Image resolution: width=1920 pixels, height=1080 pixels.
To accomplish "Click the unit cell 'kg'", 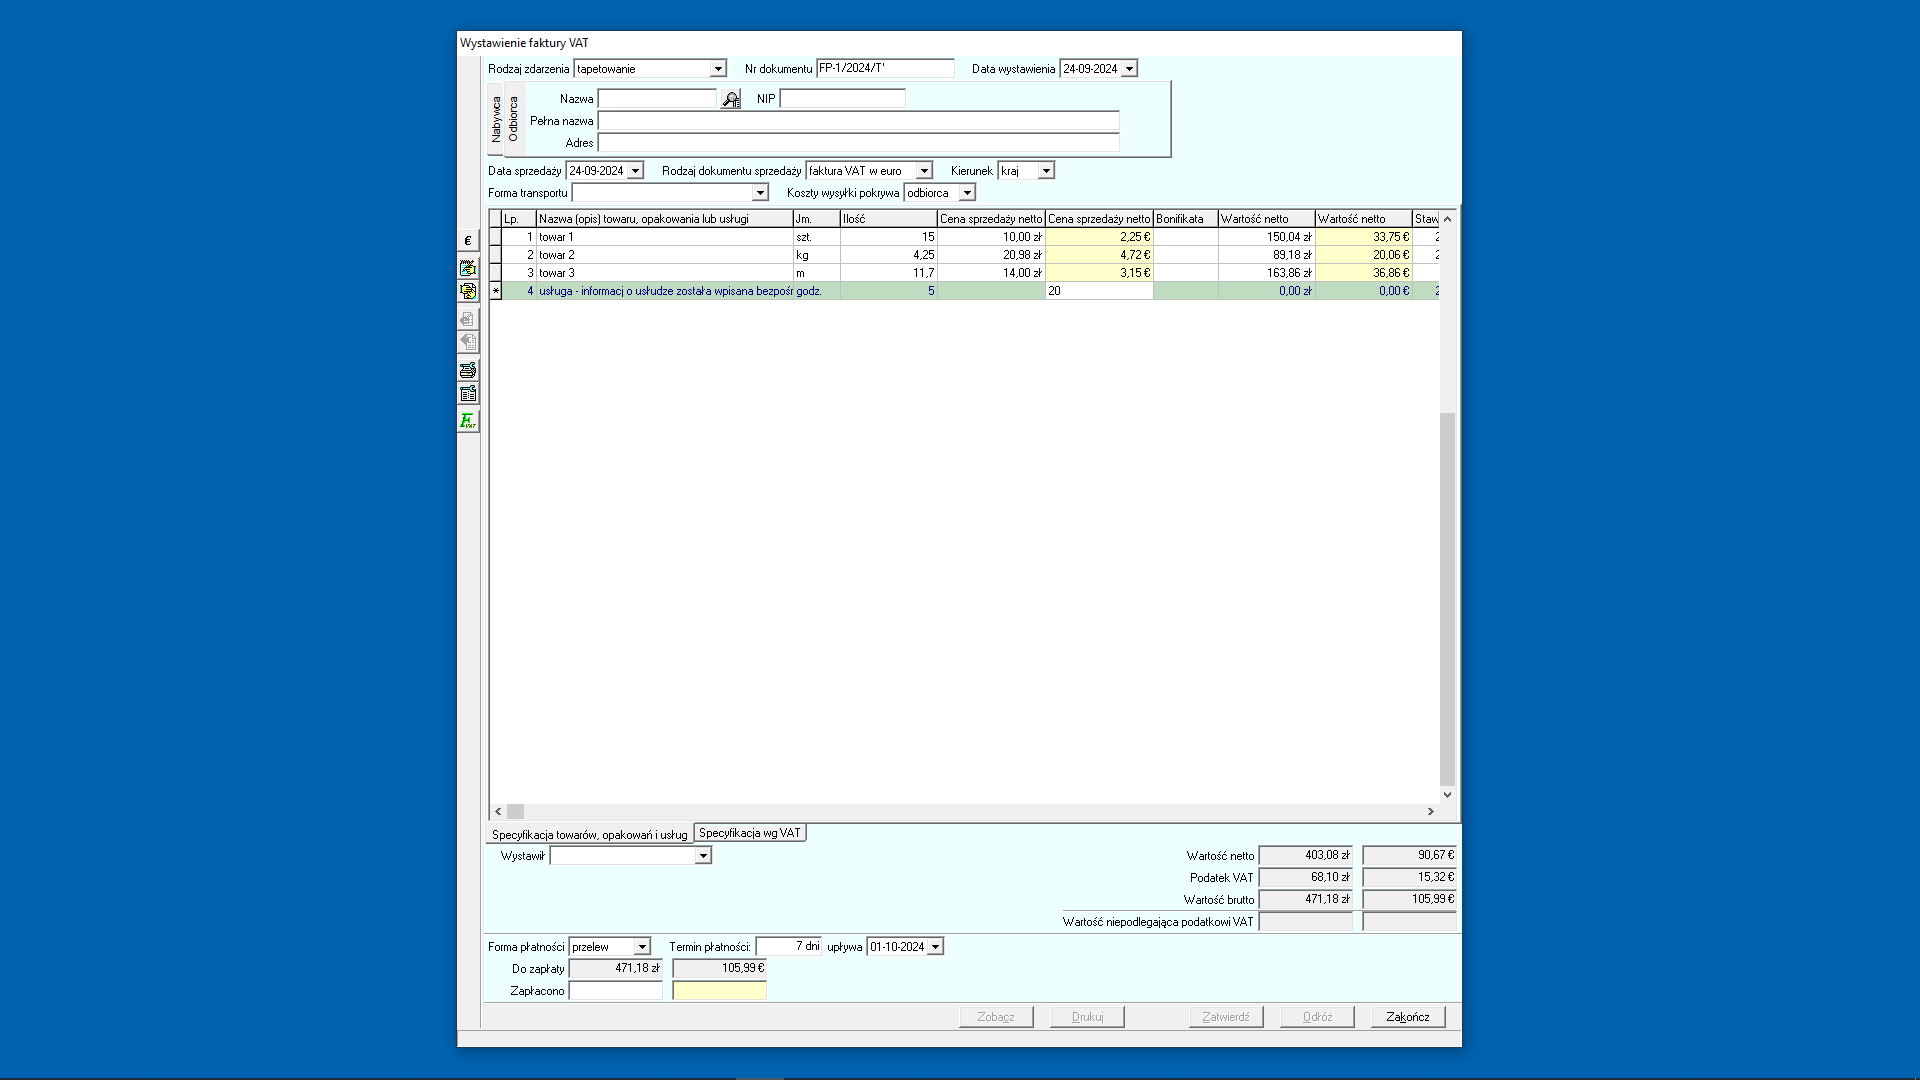I will click(x=816, y=255).
